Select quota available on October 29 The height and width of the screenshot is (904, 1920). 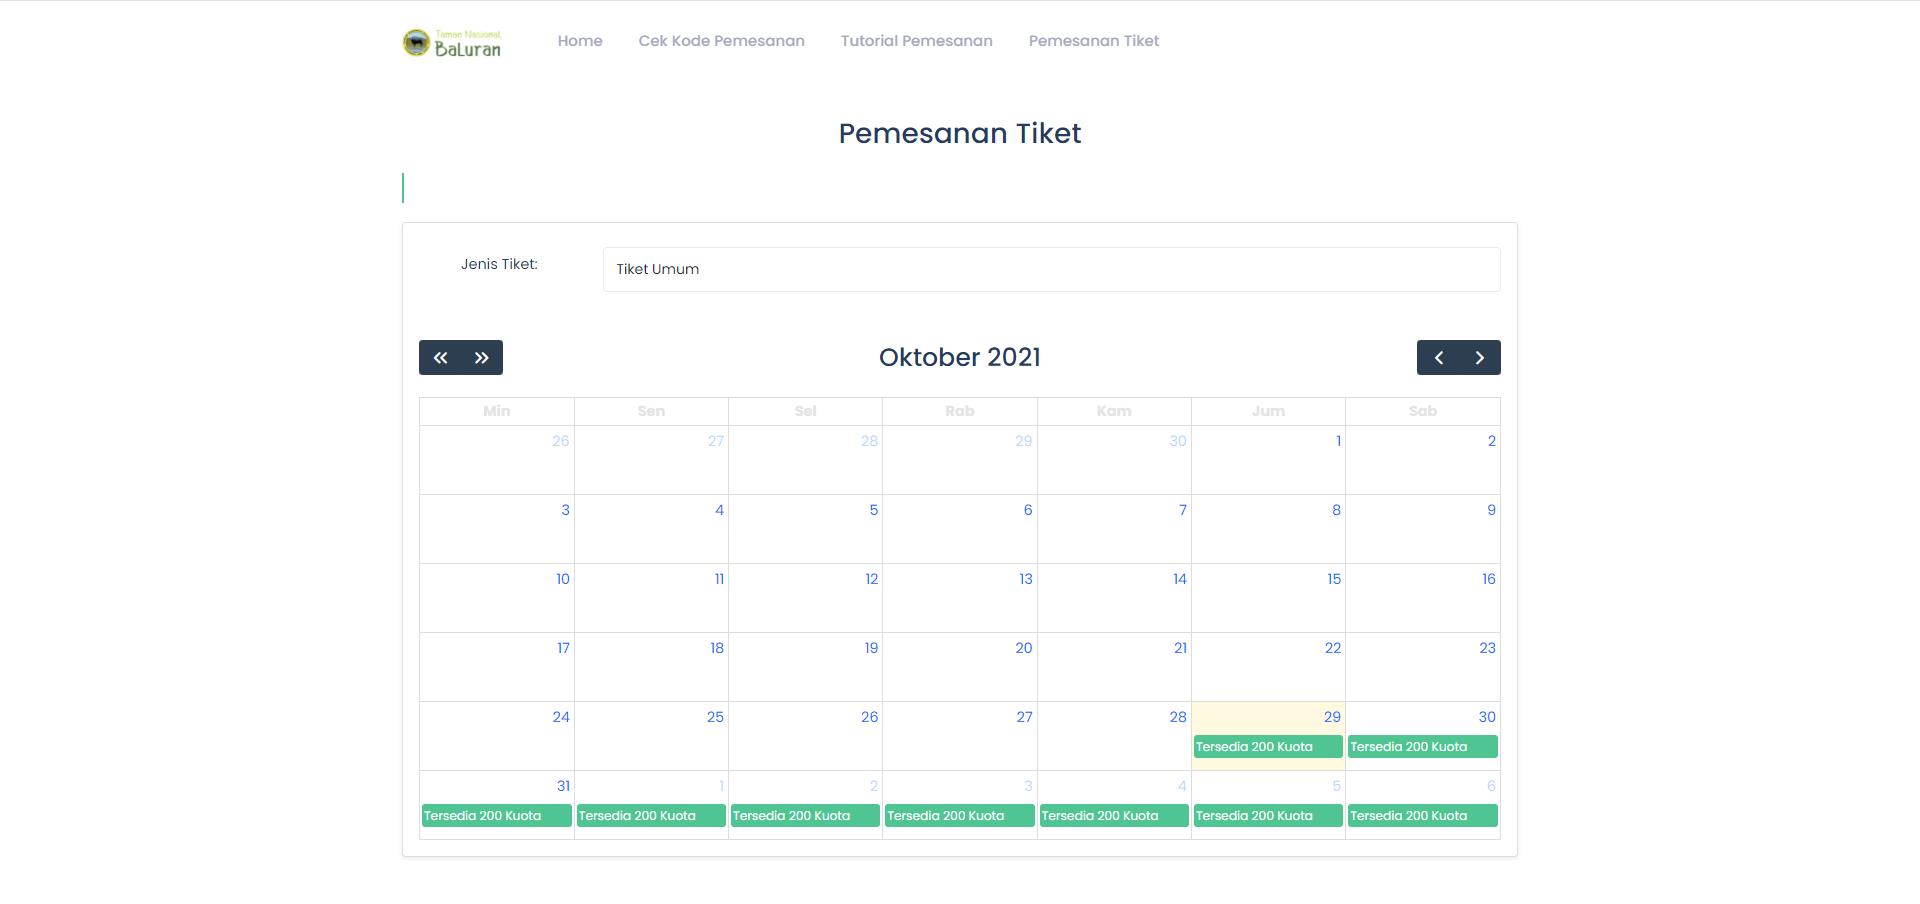click(x=1267, y=747)
